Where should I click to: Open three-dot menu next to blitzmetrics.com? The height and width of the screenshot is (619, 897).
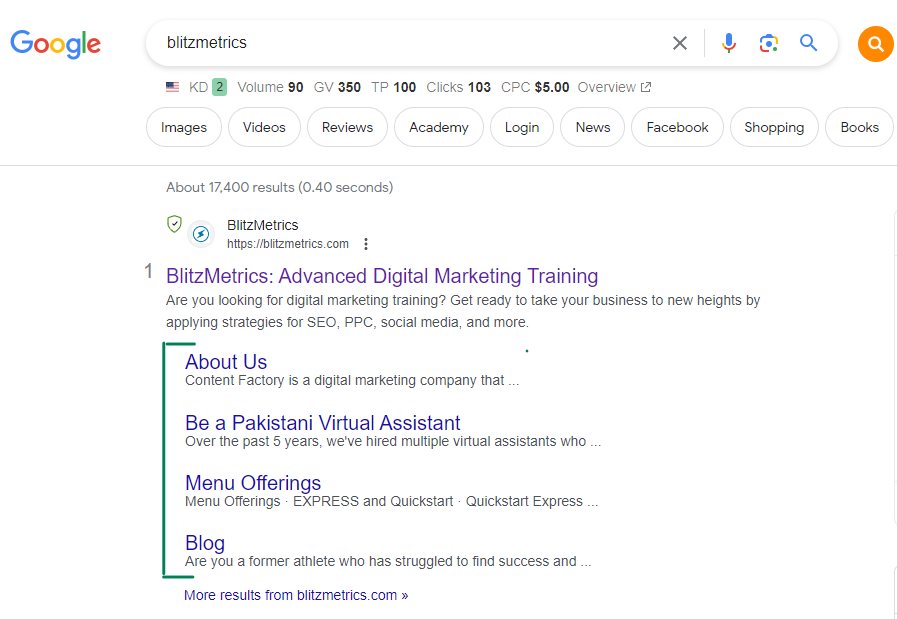(366, 244)
